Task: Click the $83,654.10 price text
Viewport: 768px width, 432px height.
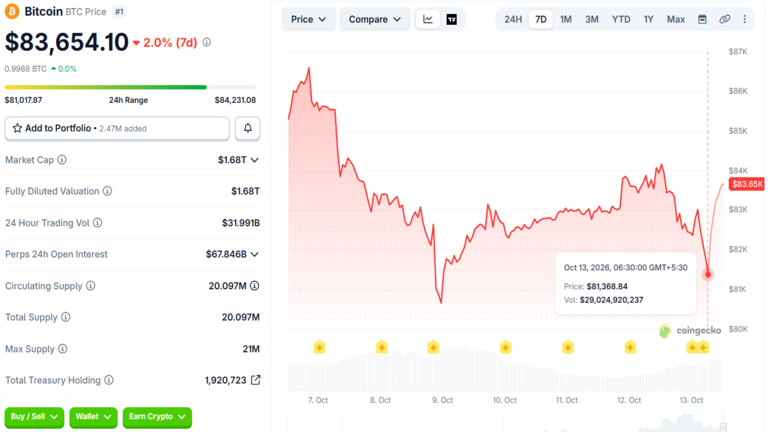Action: [x=67, y=42]
